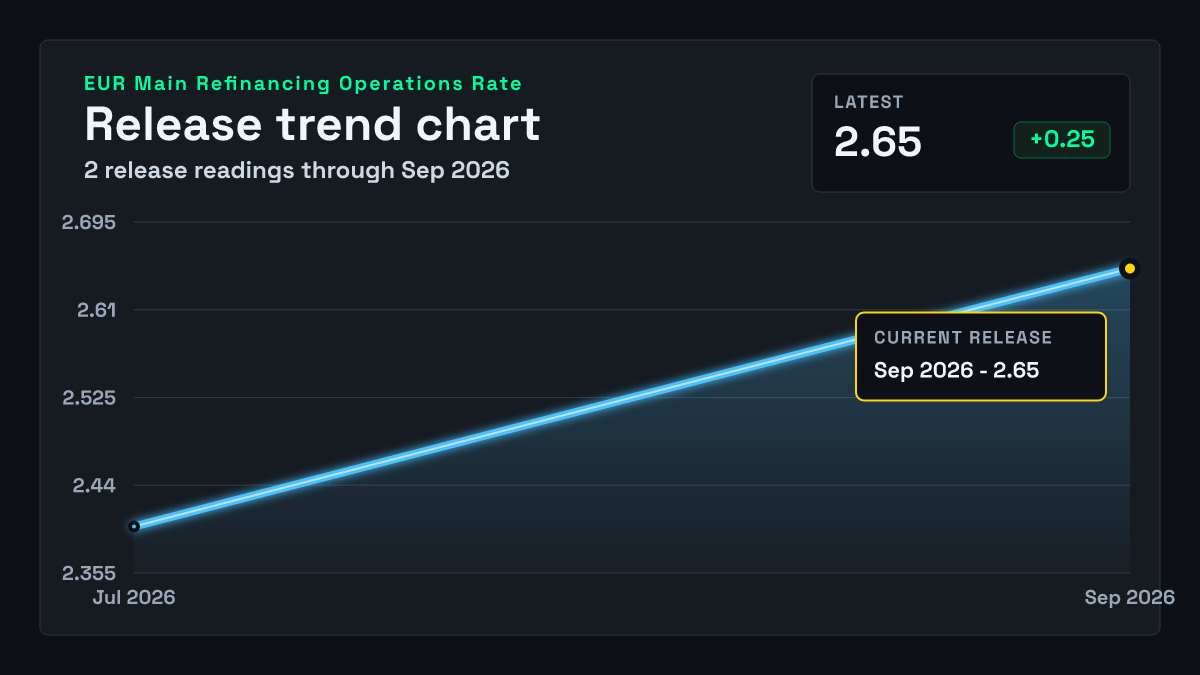Click the LATEST heading in summary card
Viewport: 1200px width, 675px height.
point(869,102)
